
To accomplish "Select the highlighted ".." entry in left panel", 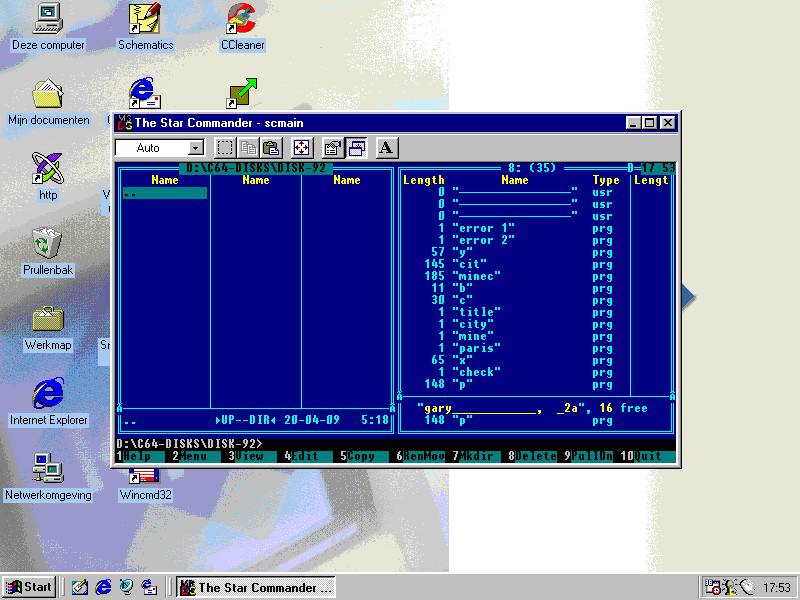I will point(165,193).
